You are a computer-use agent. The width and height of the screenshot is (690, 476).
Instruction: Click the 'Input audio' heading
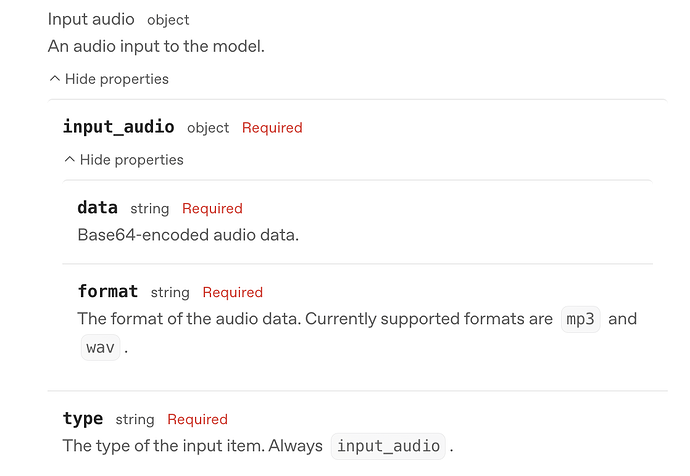[x=91, y=19]
